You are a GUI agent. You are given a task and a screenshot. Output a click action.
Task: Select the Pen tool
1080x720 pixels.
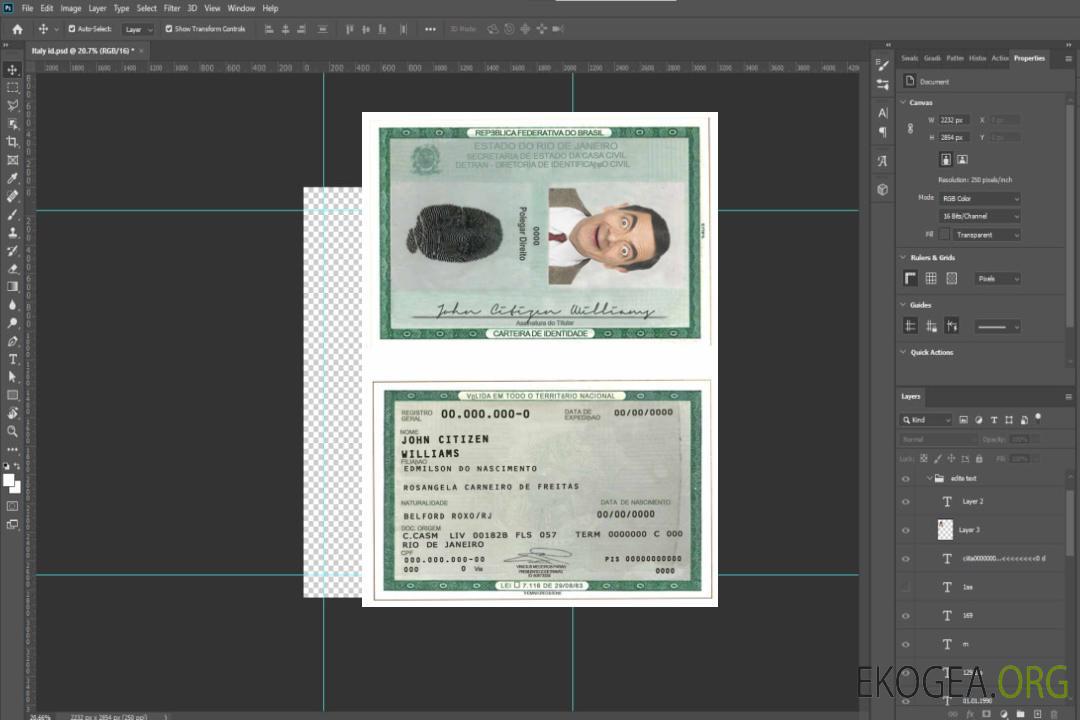[12, 341]
